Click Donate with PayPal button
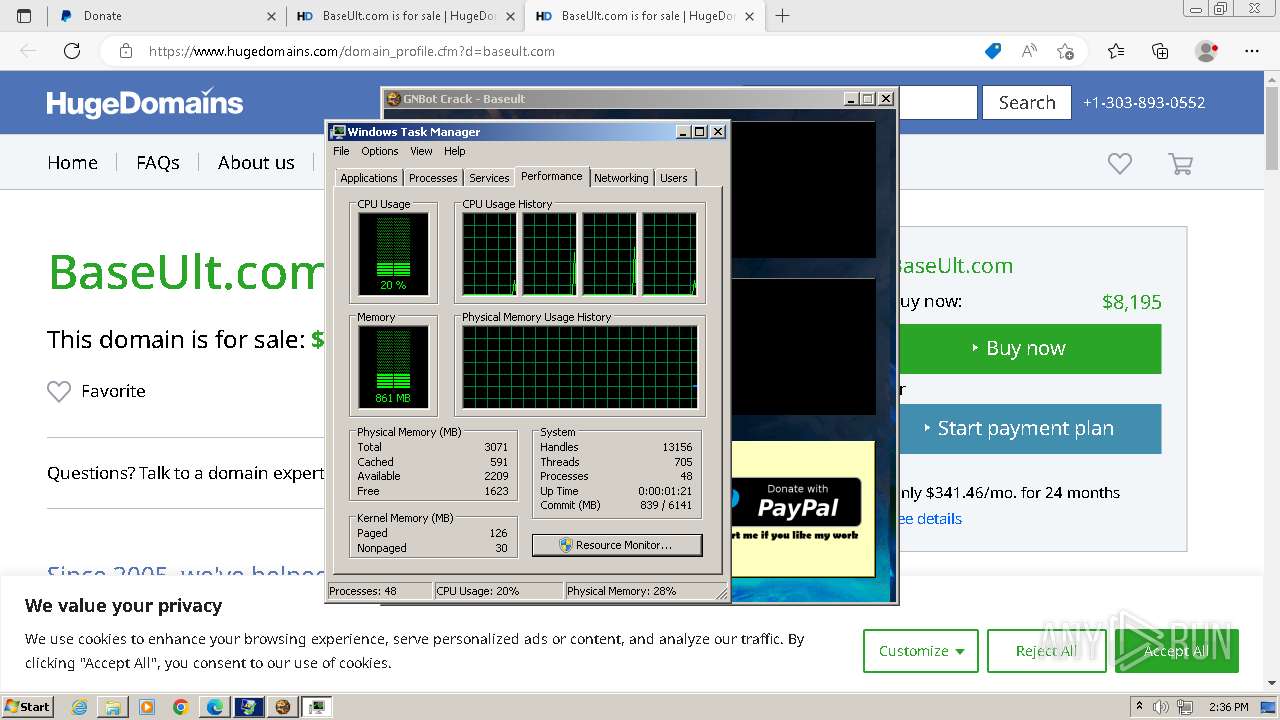Viewport: 1280px width, 720px height. (797, 502)
